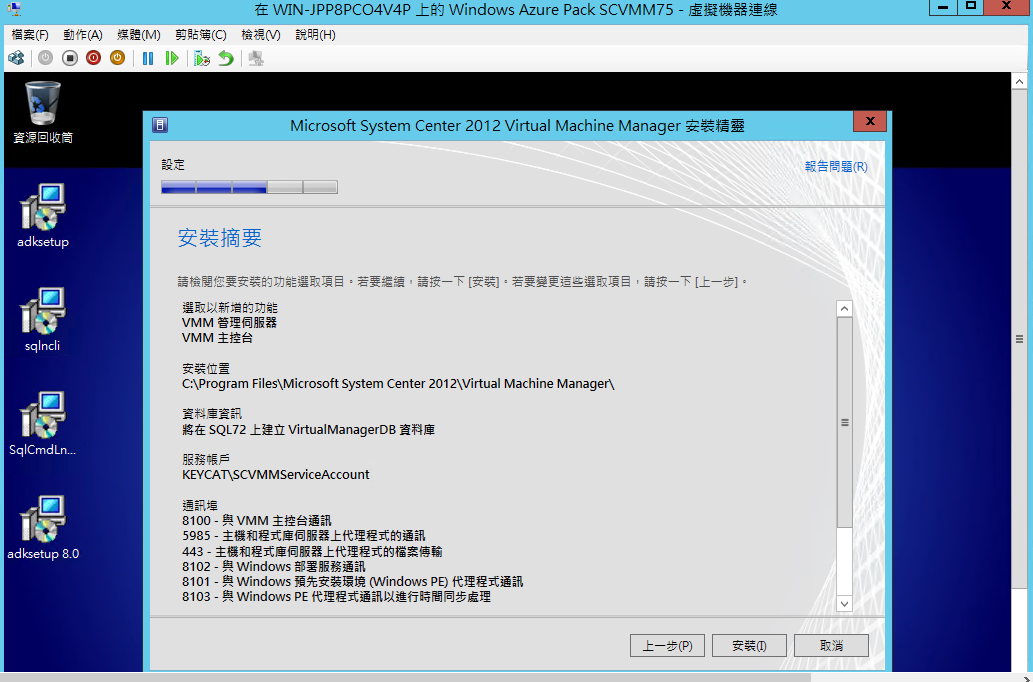Click the 上一步(P) button
This screenshot has height=682, width=1033.
tap(667, 646)
